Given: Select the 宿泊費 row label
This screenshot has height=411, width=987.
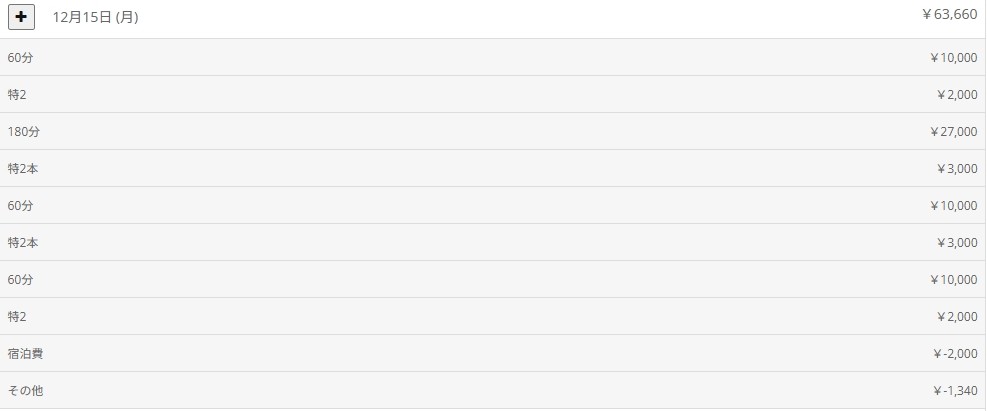Looking at the screenshot, I should [x=25, y=354].
